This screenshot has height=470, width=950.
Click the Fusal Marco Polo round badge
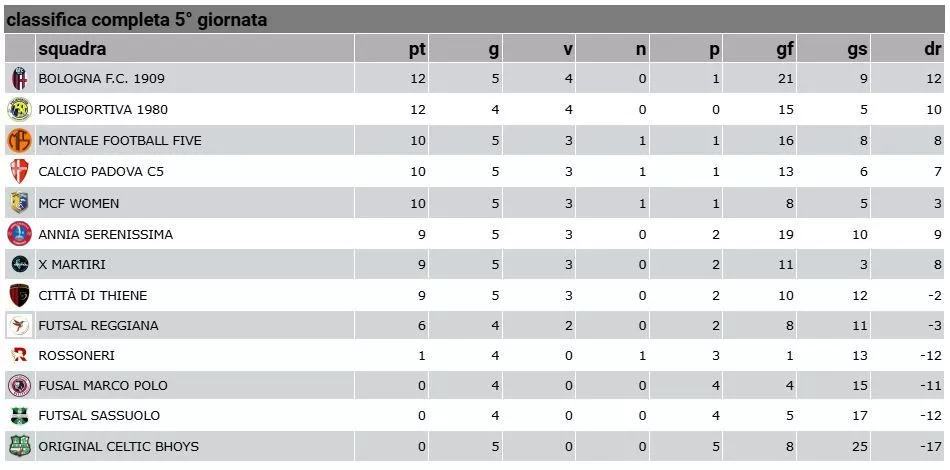(x=19, y=385)
